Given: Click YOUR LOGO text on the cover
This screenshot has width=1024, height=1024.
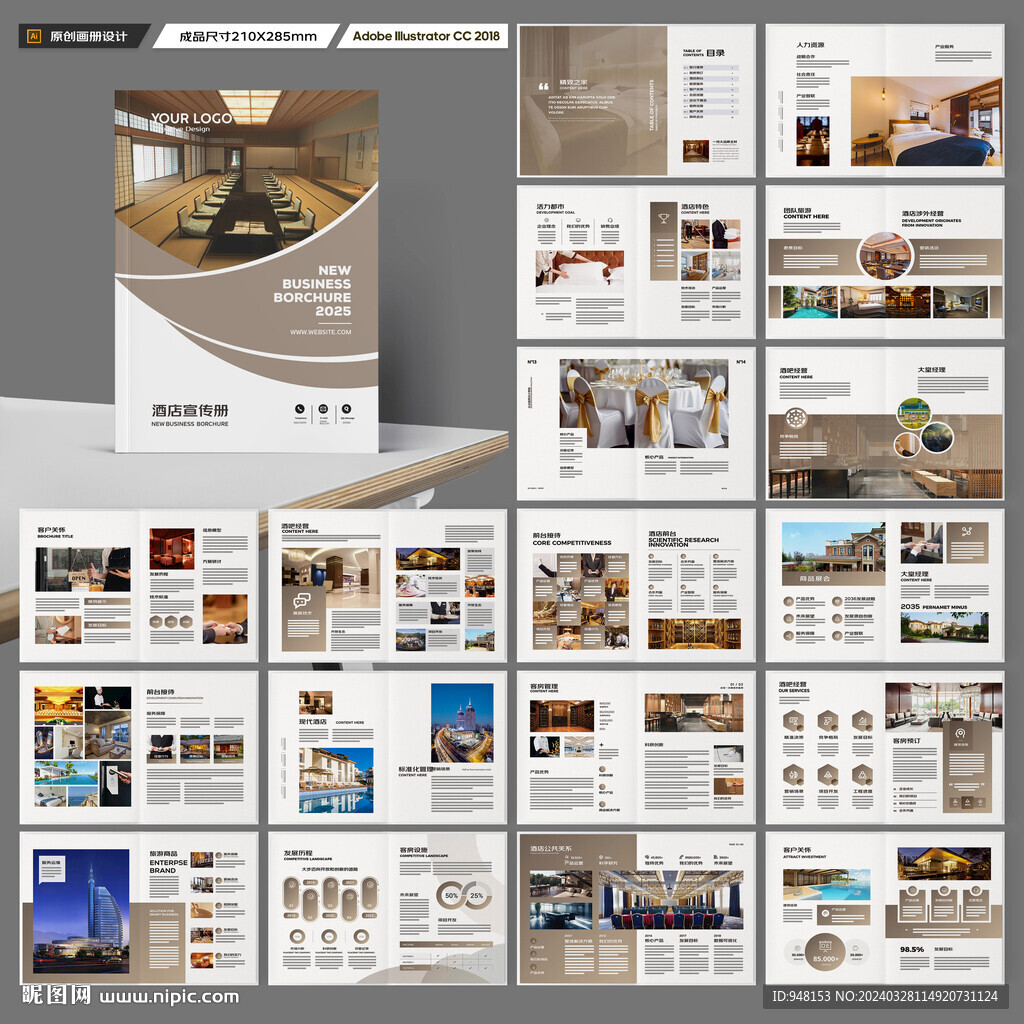Looking at the screenshot, I should tap(191, 118).
